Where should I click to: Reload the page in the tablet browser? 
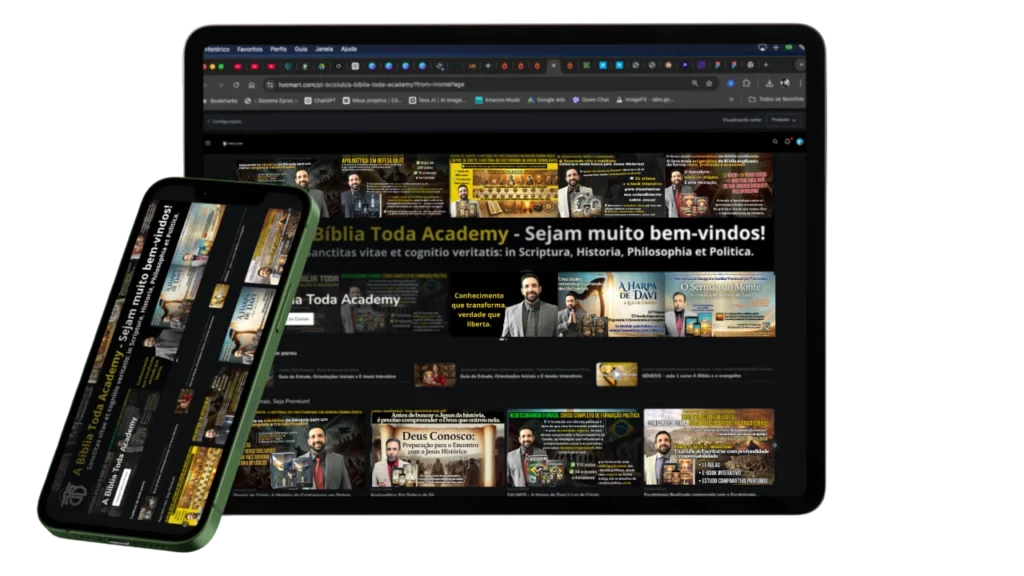pos(236,85)
